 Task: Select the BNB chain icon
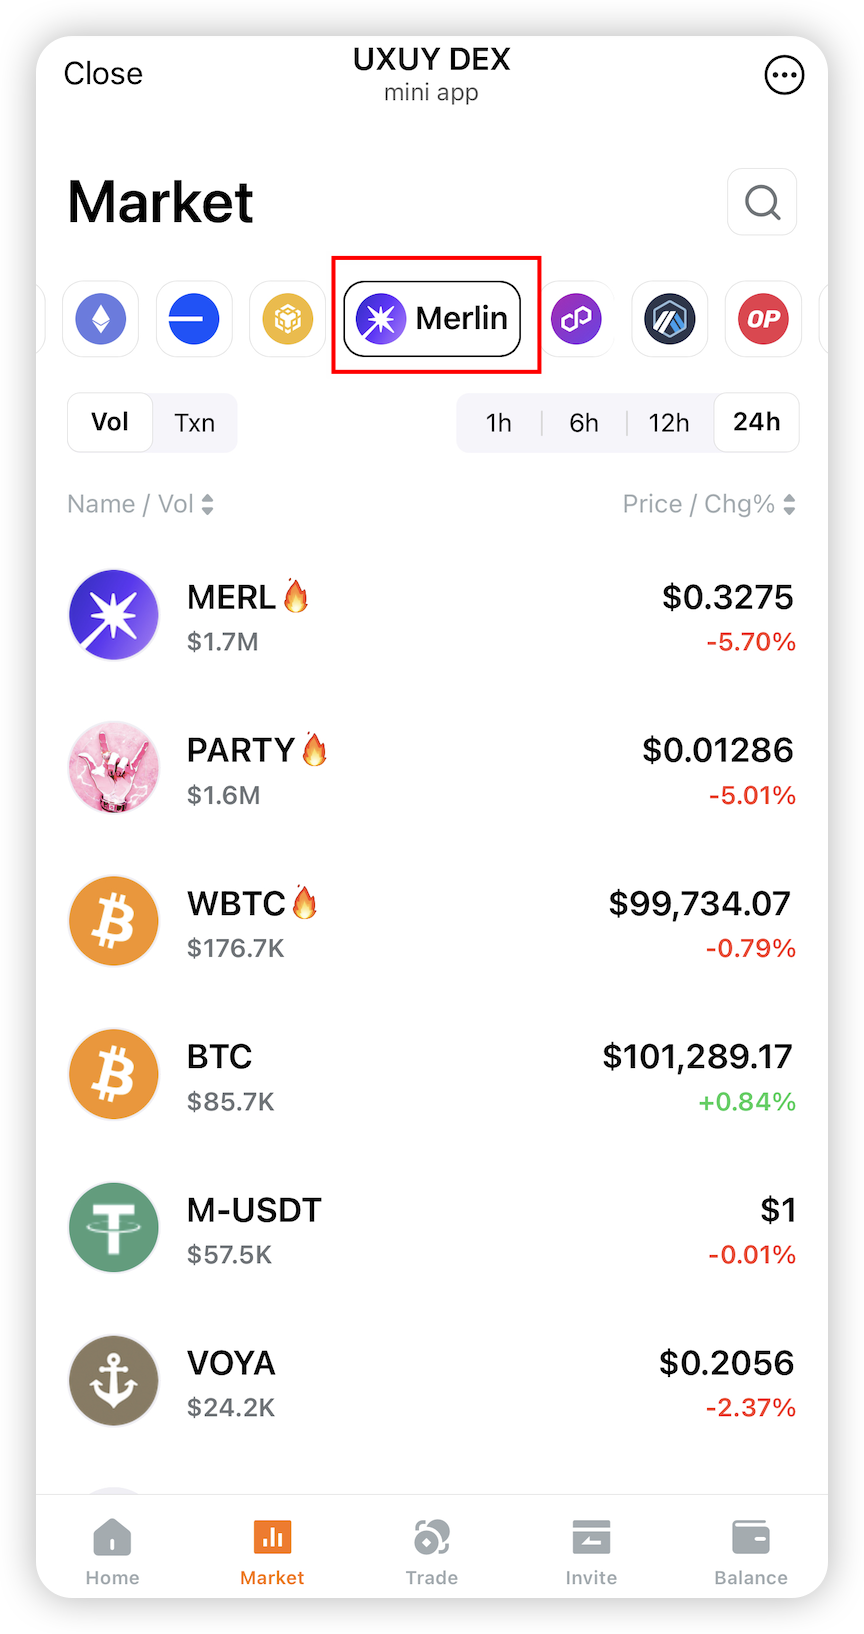pos(288,320)
